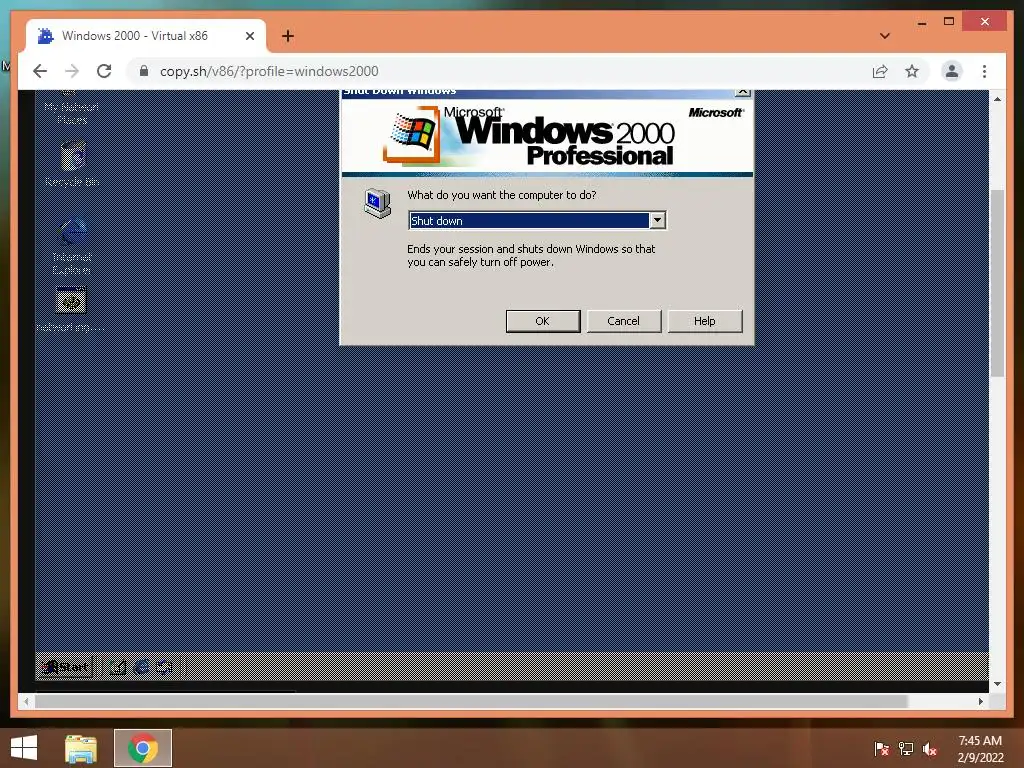The image size is (1024, 768).
Task: Select the My Network Places desktop icon
Action: click(x=72, y=108)
